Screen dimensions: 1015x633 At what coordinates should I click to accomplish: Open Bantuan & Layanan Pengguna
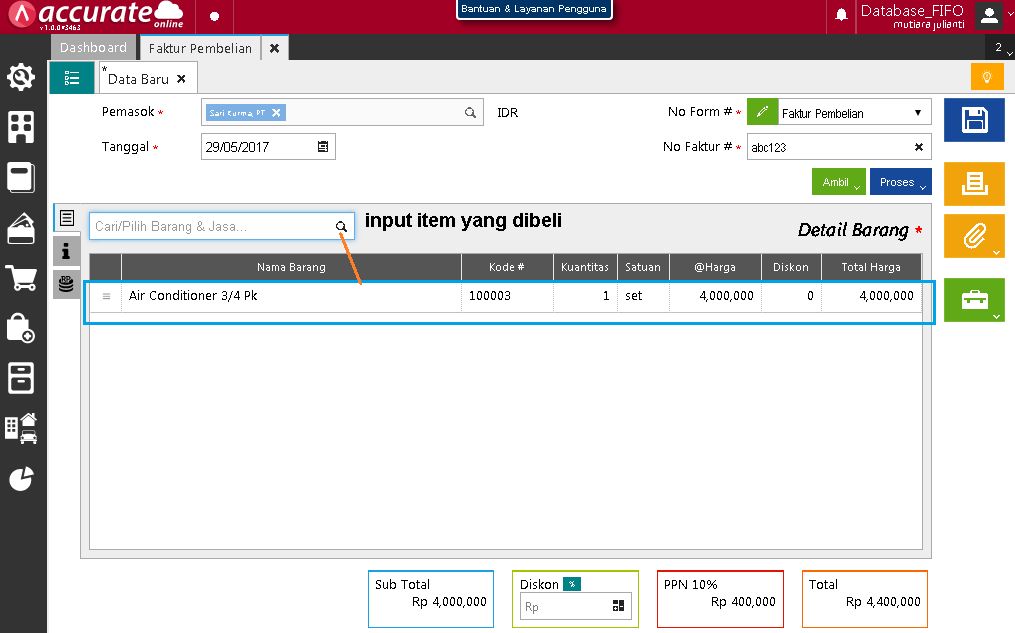point(534,8)
